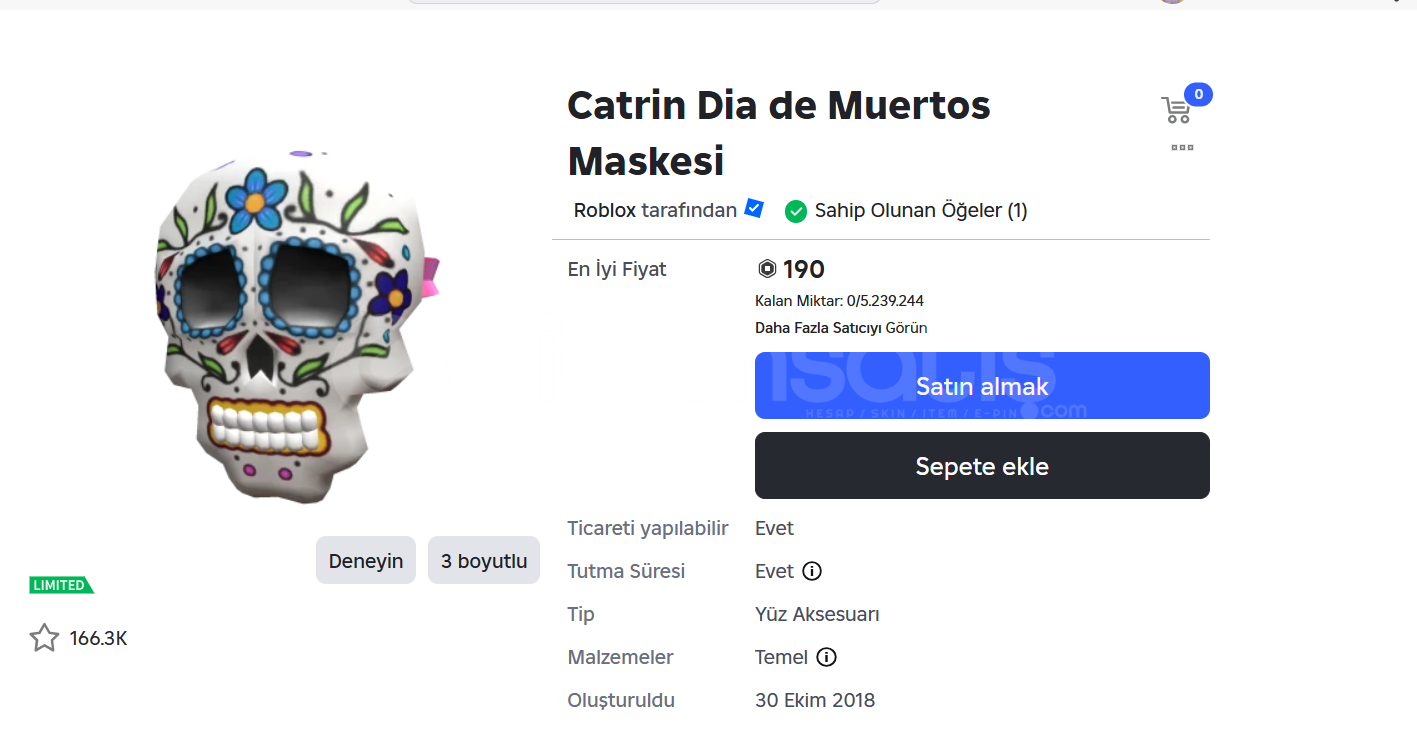Show info for Tutma Süresi

coord(812,571)
